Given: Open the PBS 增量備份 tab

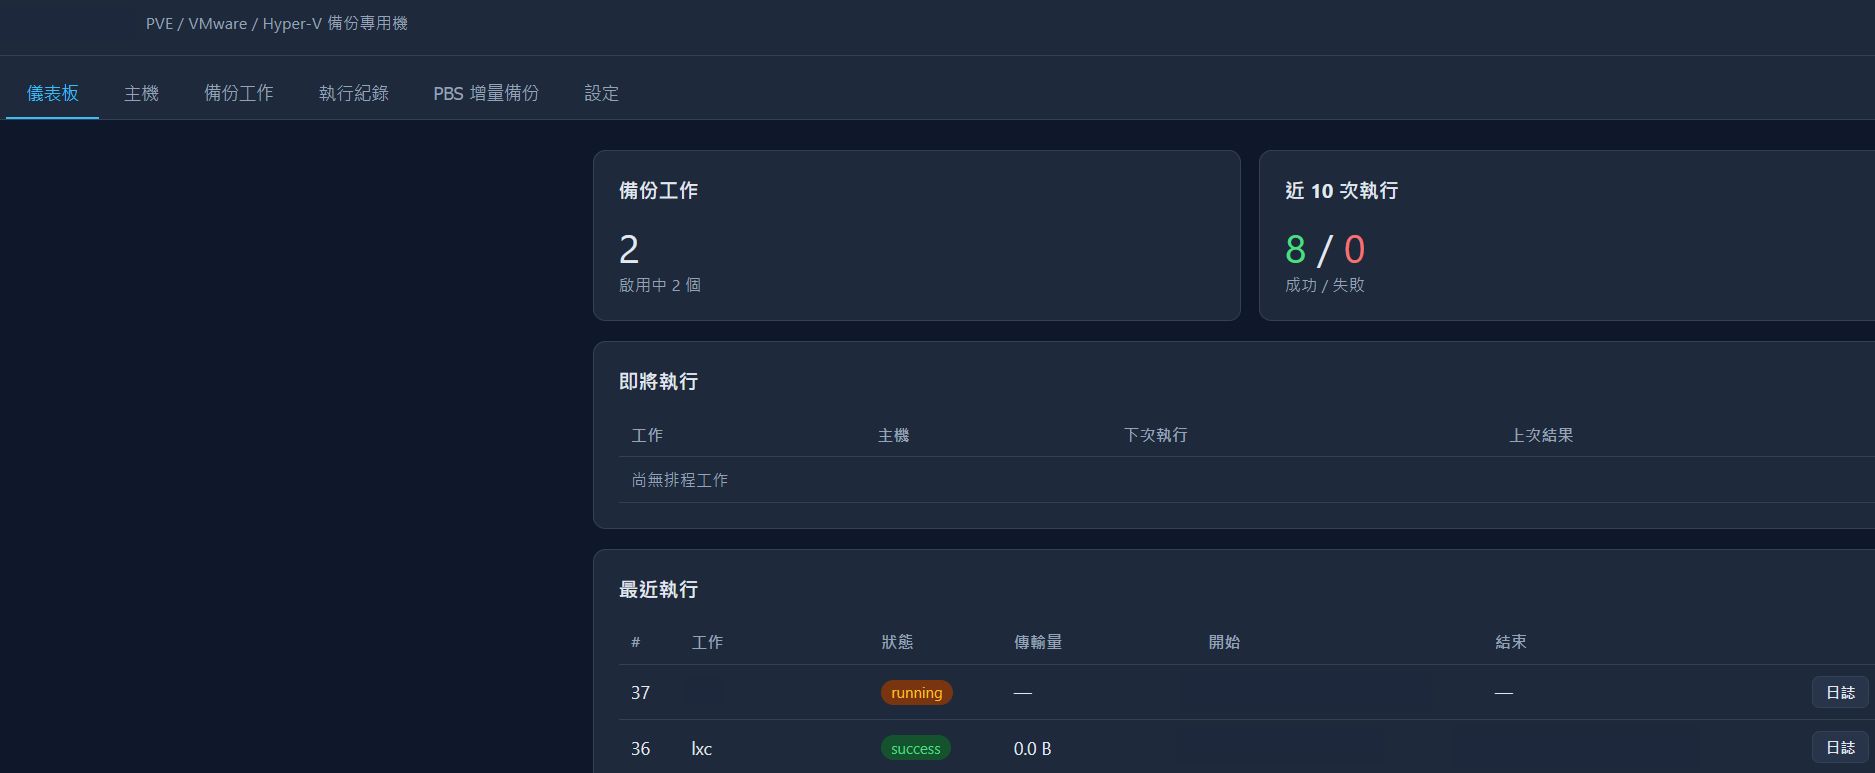Looking at the screenshot, I should coord(486,93).
